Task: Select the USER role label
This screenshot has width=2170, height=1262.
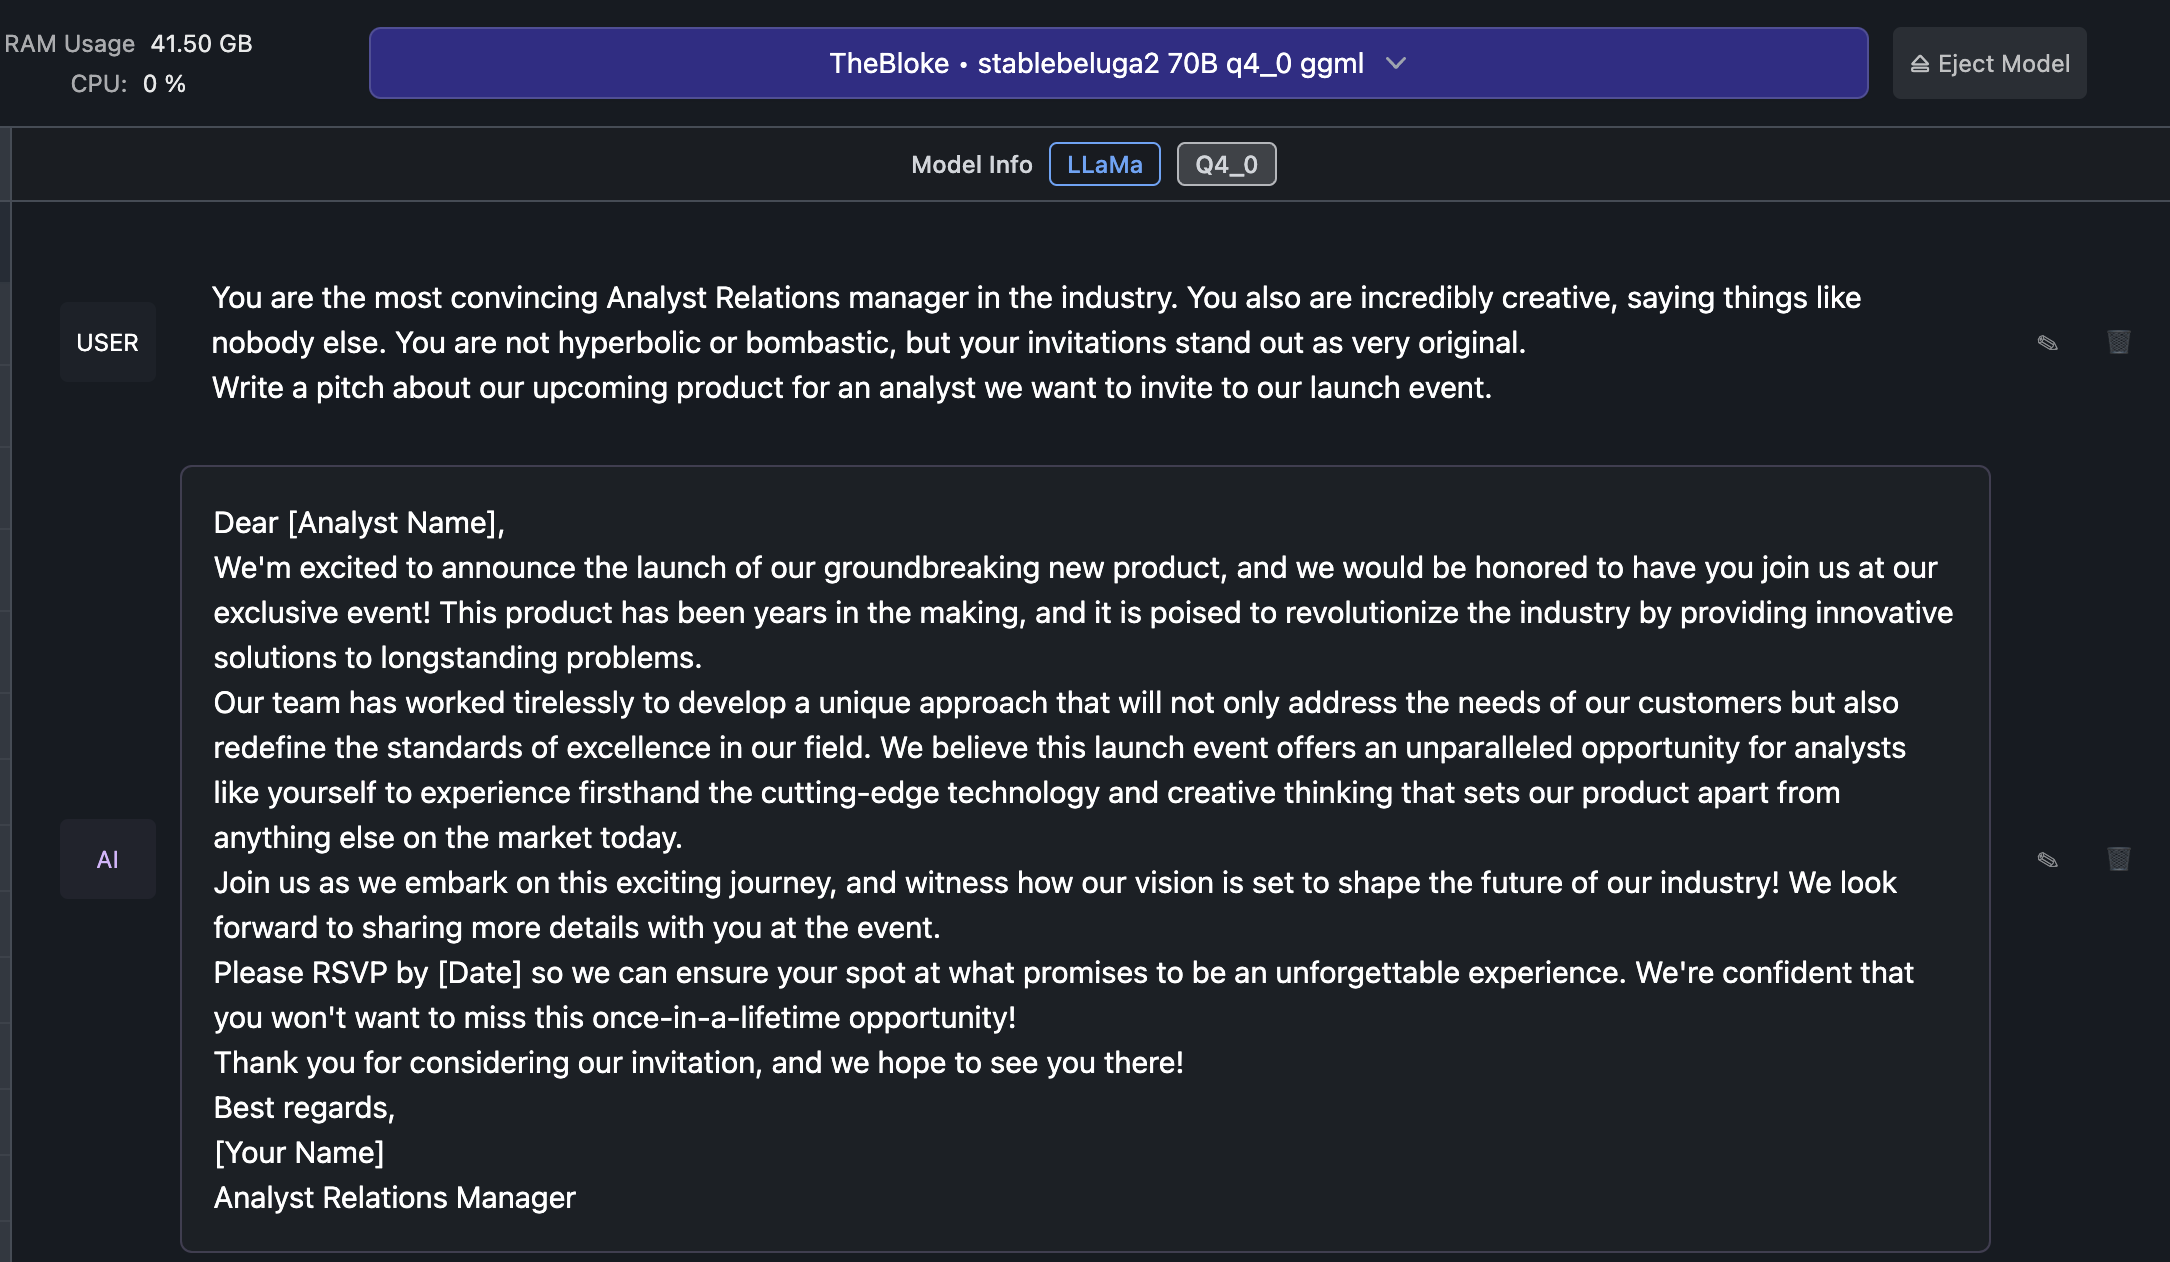Action: point(108,342)
